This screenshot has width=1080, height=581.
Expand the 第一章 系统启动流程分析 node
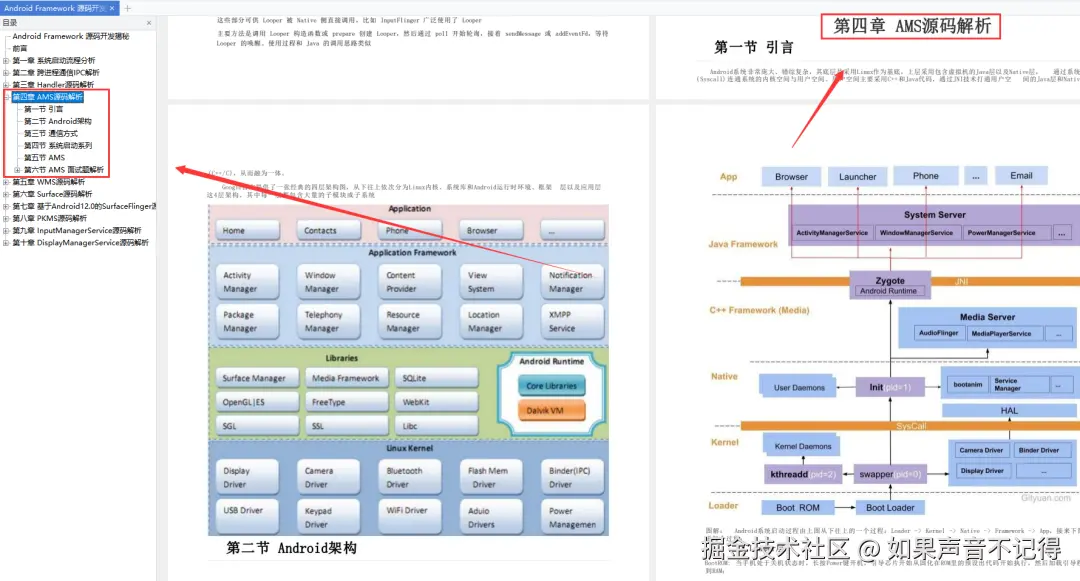[x=6, y=61]
